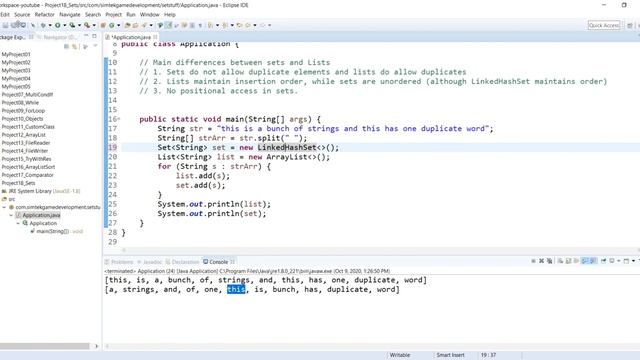640x360 pixels.
Task: Click Collapse All in Package Explorer
Action: 67,47
